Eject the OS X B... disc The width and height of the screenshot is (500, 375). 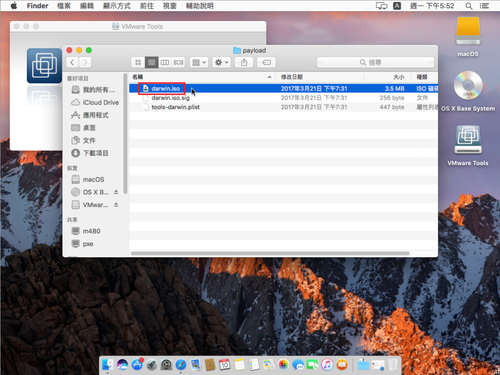(x=116, y=192)
